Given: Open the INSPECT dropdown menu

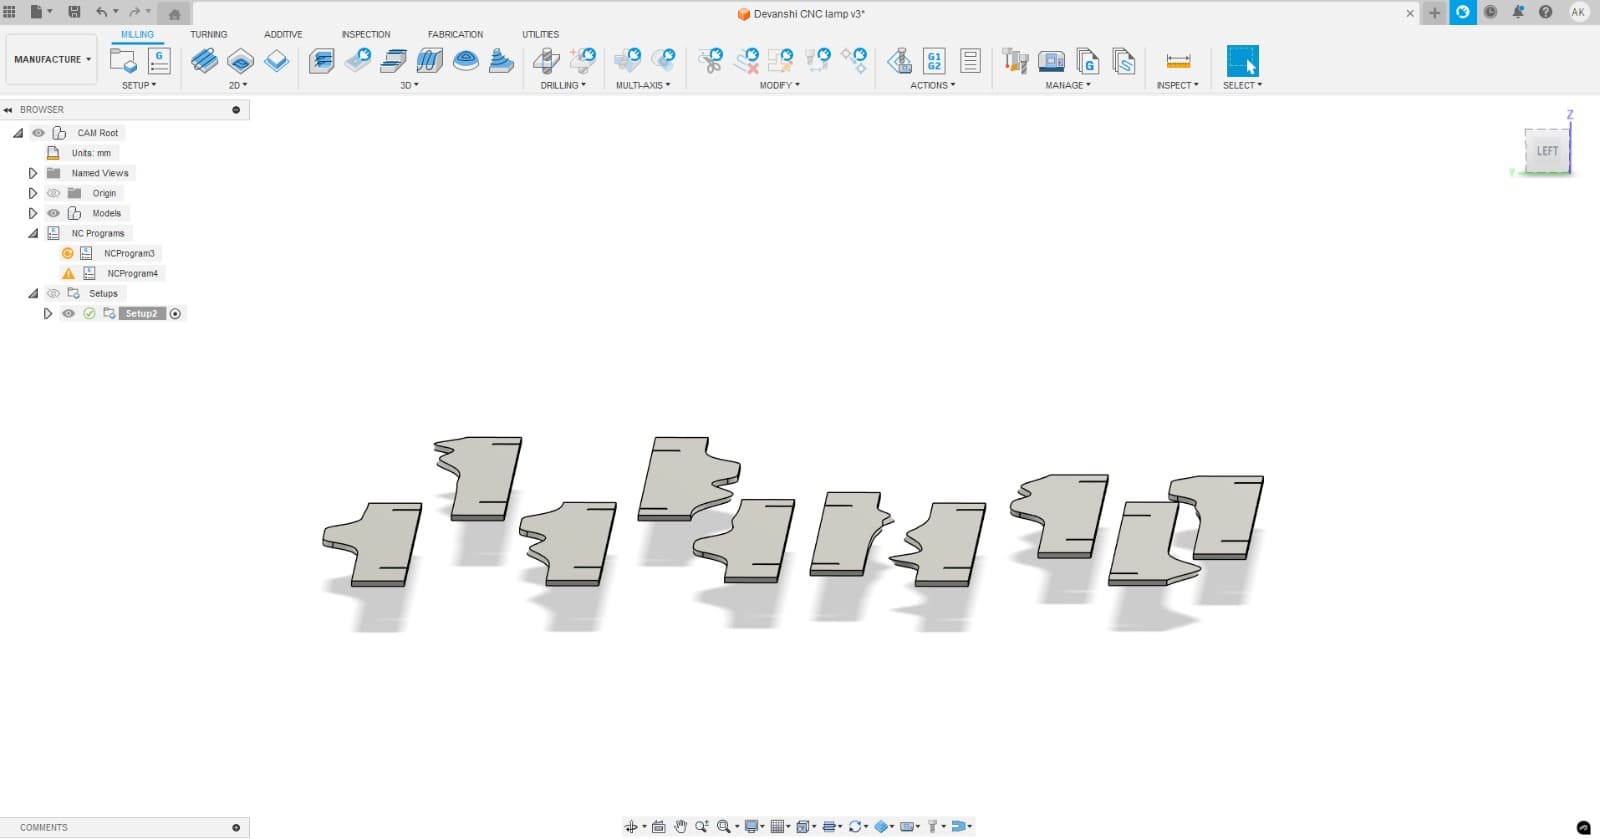Looking at the screenshot, I should (x=1177, y=86).
